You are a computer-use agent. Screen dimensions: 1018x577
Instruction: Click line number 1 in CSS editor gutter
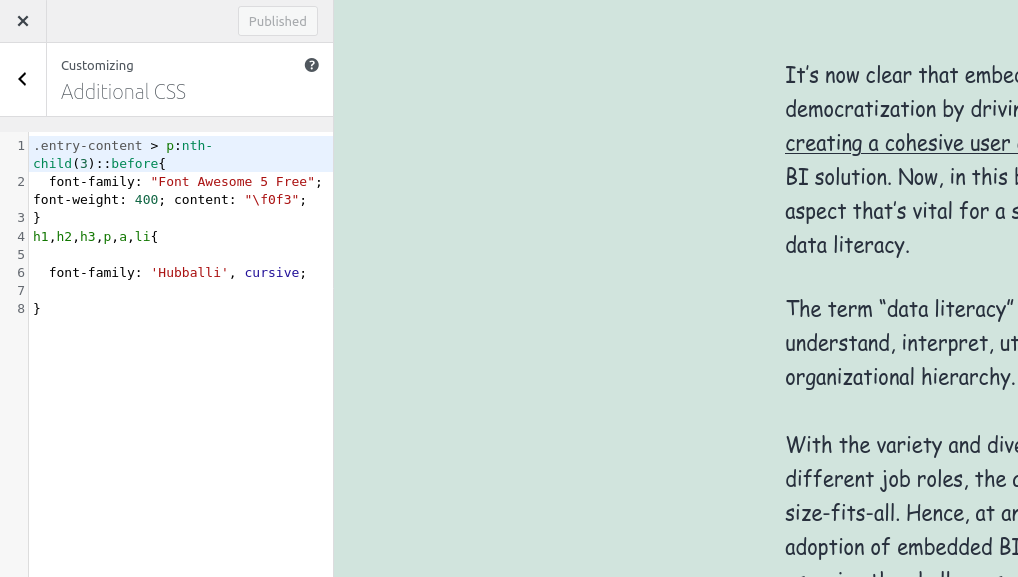click(21, 145)
